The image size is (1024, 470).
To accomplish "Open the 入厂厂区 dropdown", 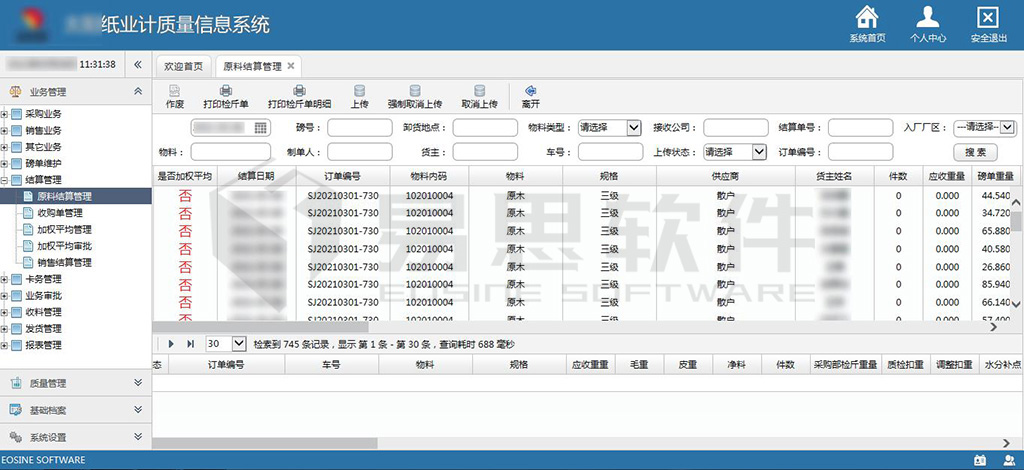I will tap(1007, 128).
